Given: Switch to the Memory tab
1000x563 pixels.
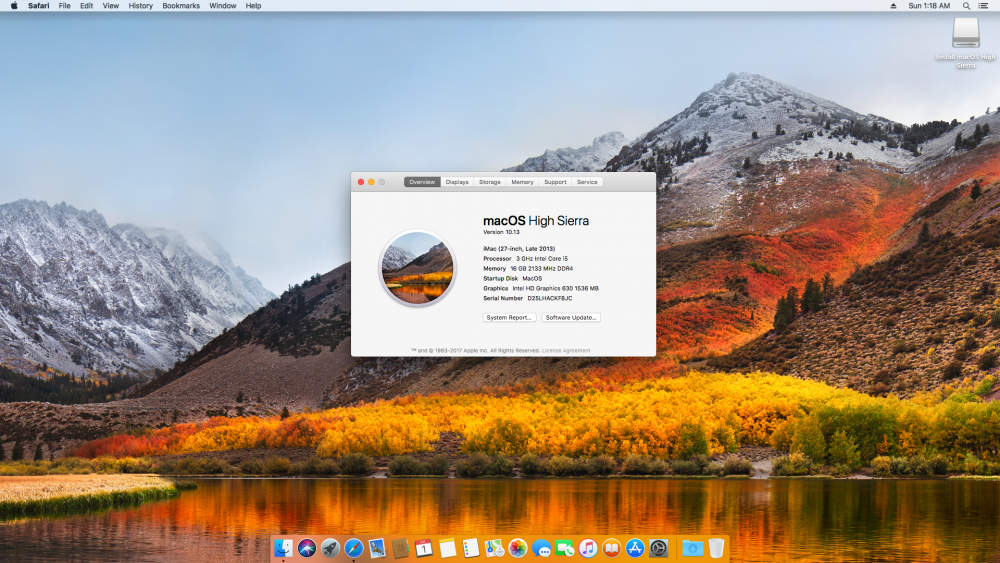Looking at the screenshot, I should (x=522, y=182).
